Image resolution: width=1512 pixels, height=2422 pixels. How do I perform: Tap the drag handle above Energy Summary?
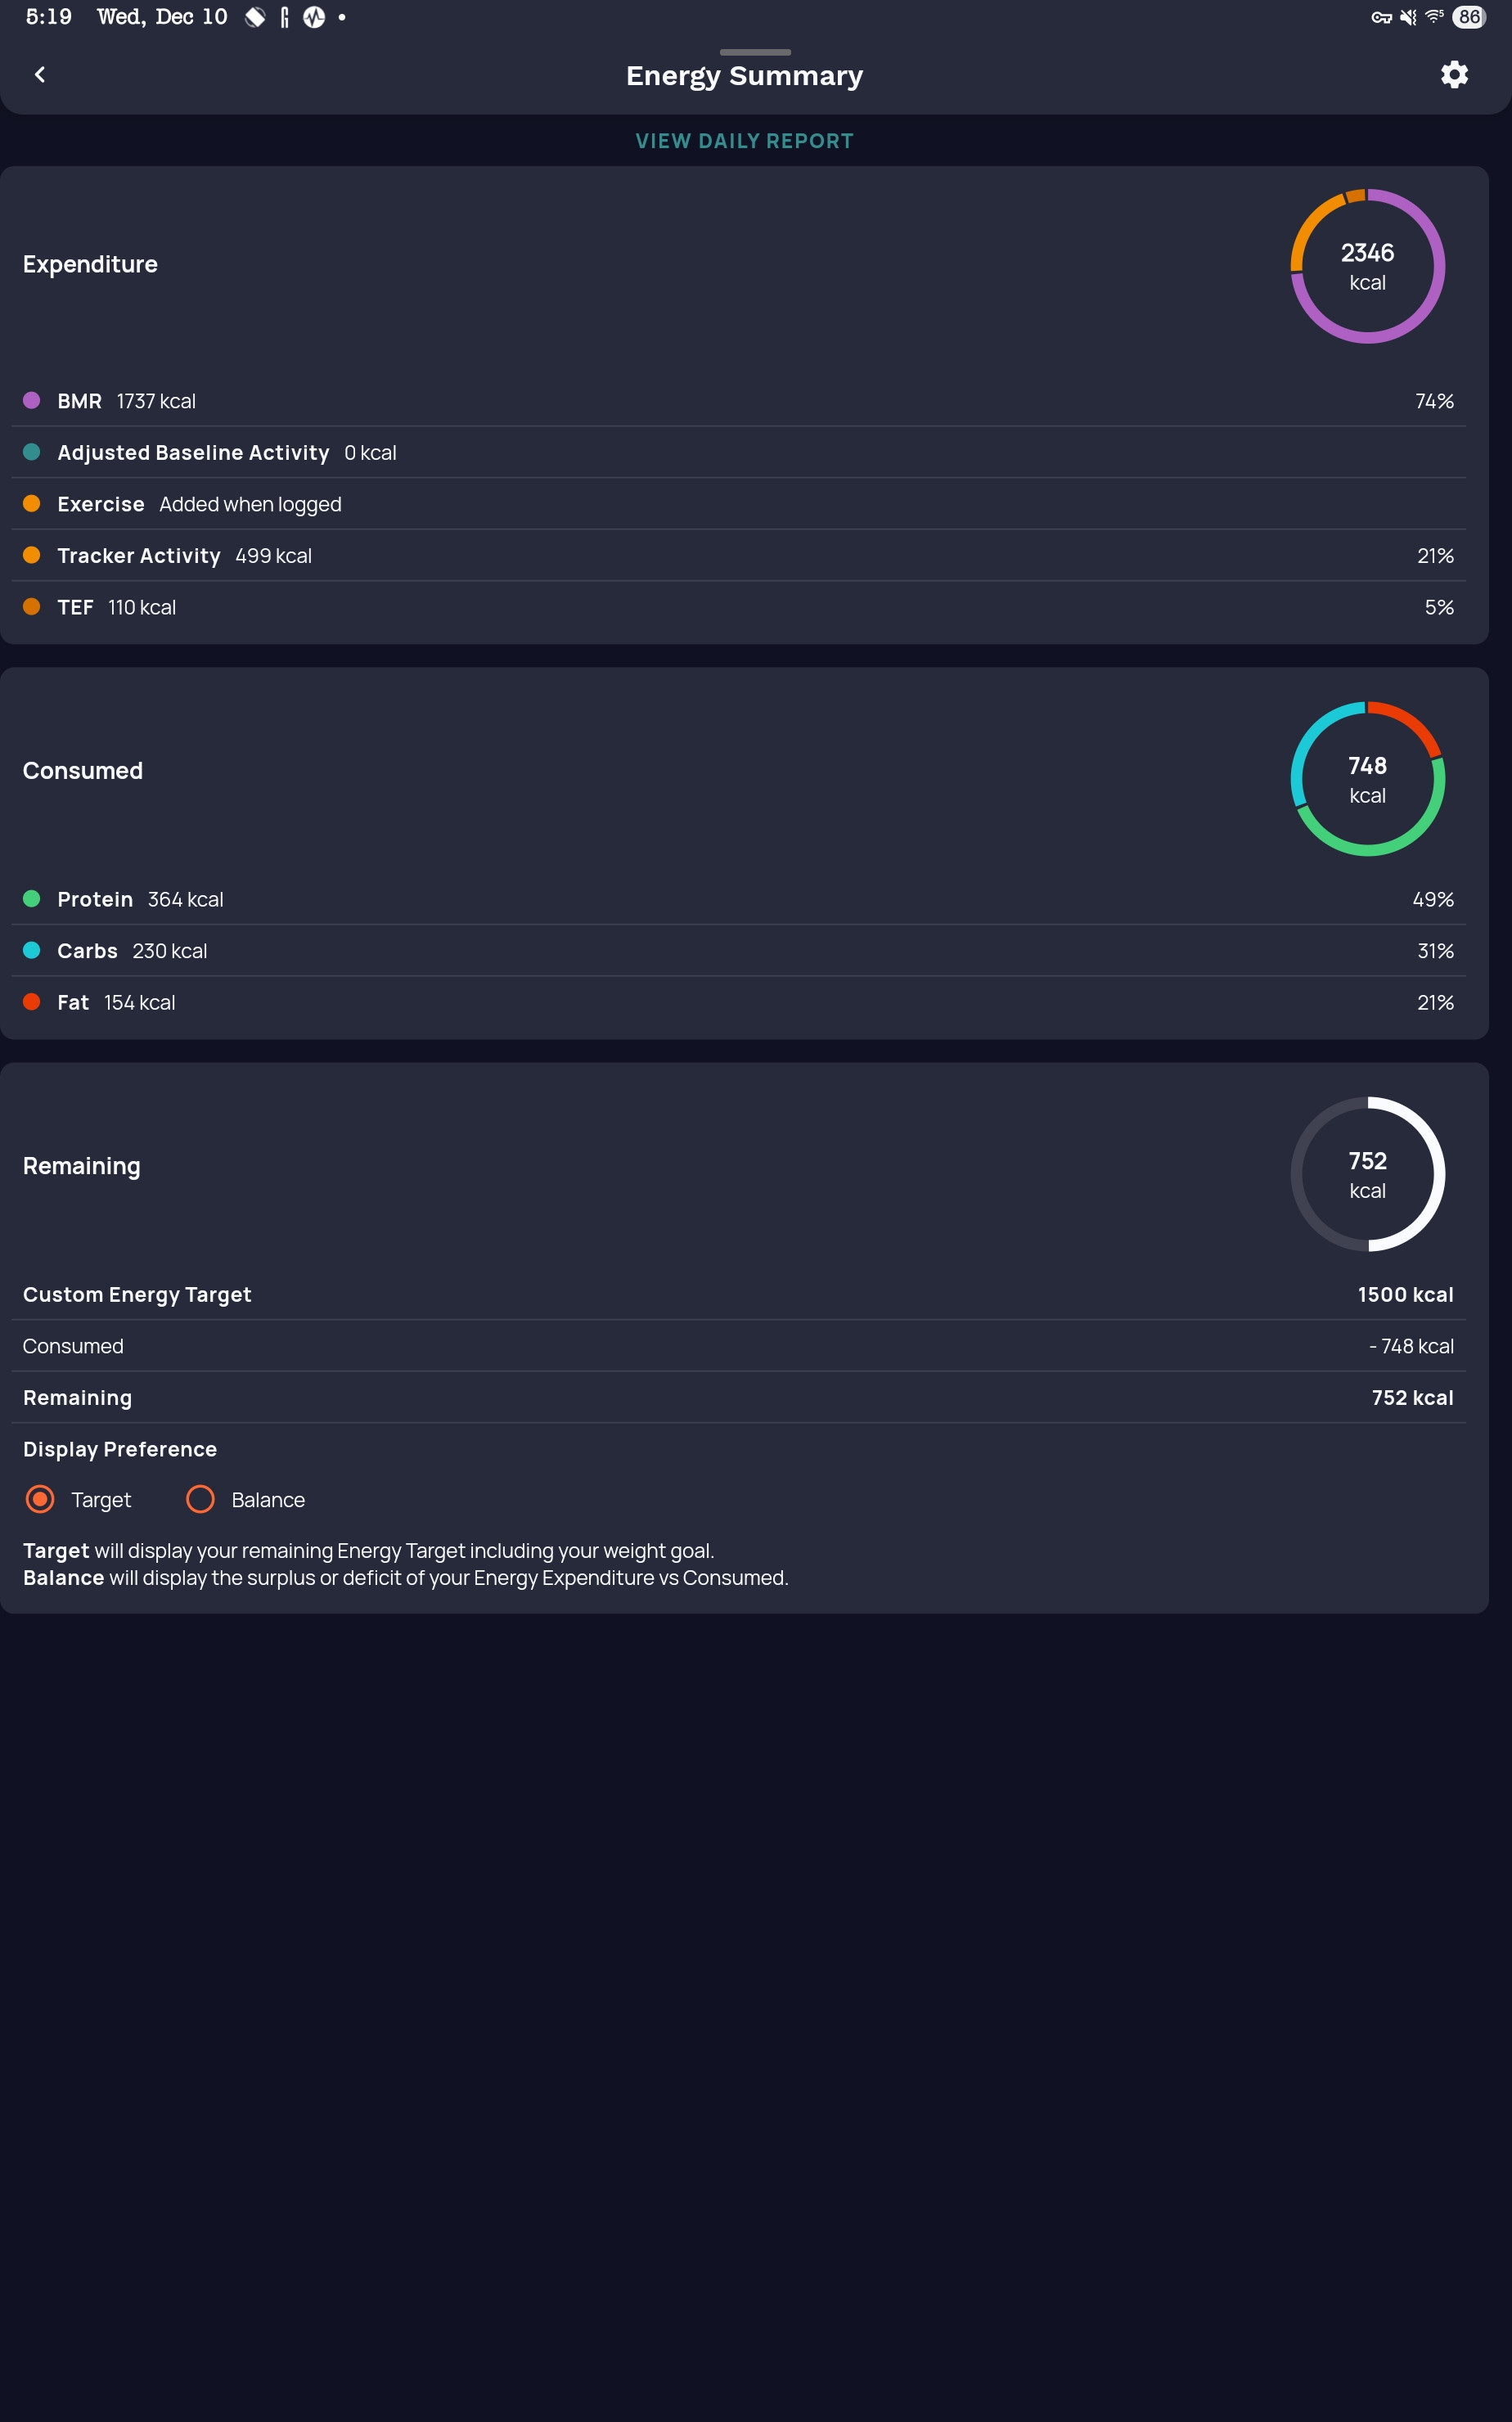pos(755,52)
